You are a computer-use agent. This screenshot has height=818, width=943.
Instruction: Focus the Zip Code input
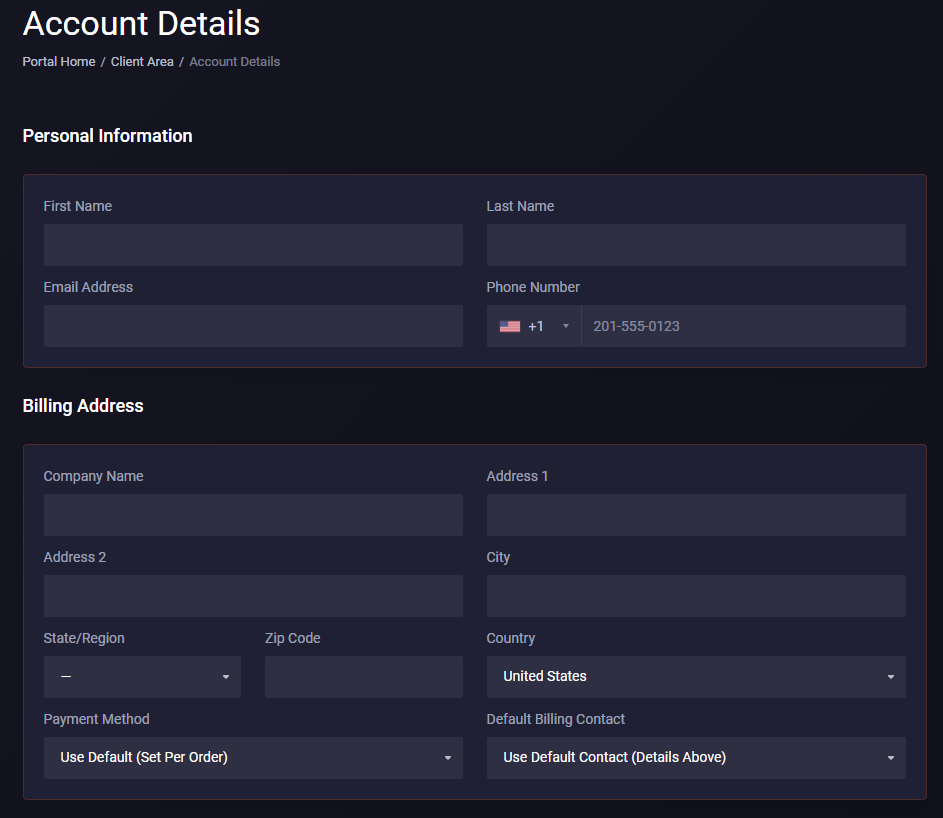pos(363,677)
